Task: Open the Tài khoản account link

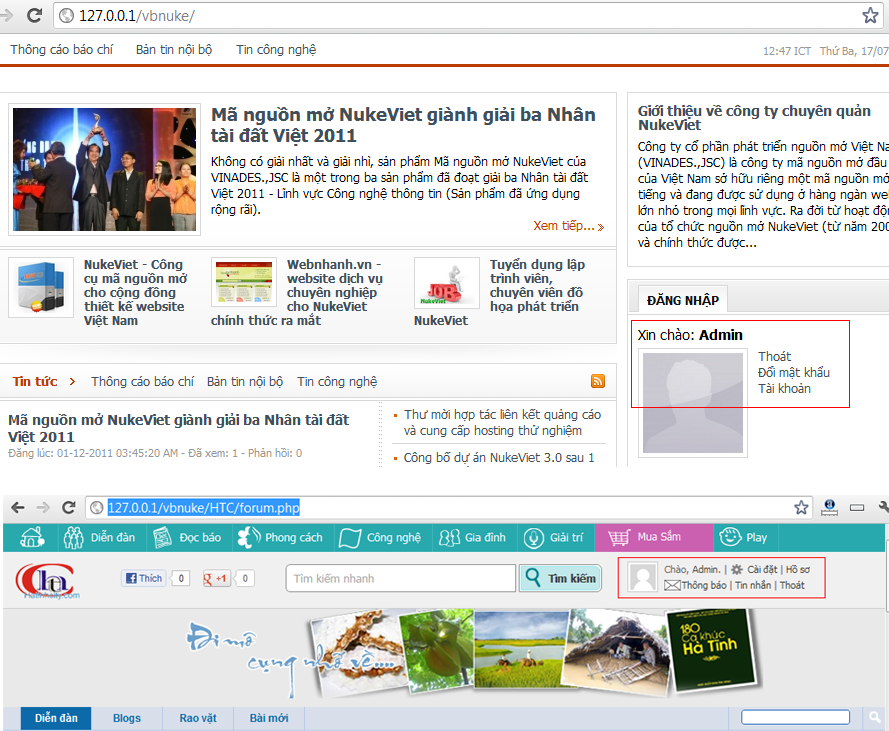Action: pyautogui.click(x=784, y=388)
